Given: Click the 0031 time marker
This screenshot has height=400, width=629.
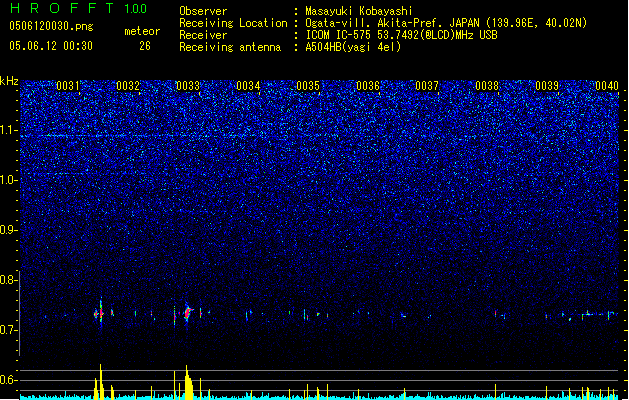Looking at the screenshot, I should click(x=68, y=86).
